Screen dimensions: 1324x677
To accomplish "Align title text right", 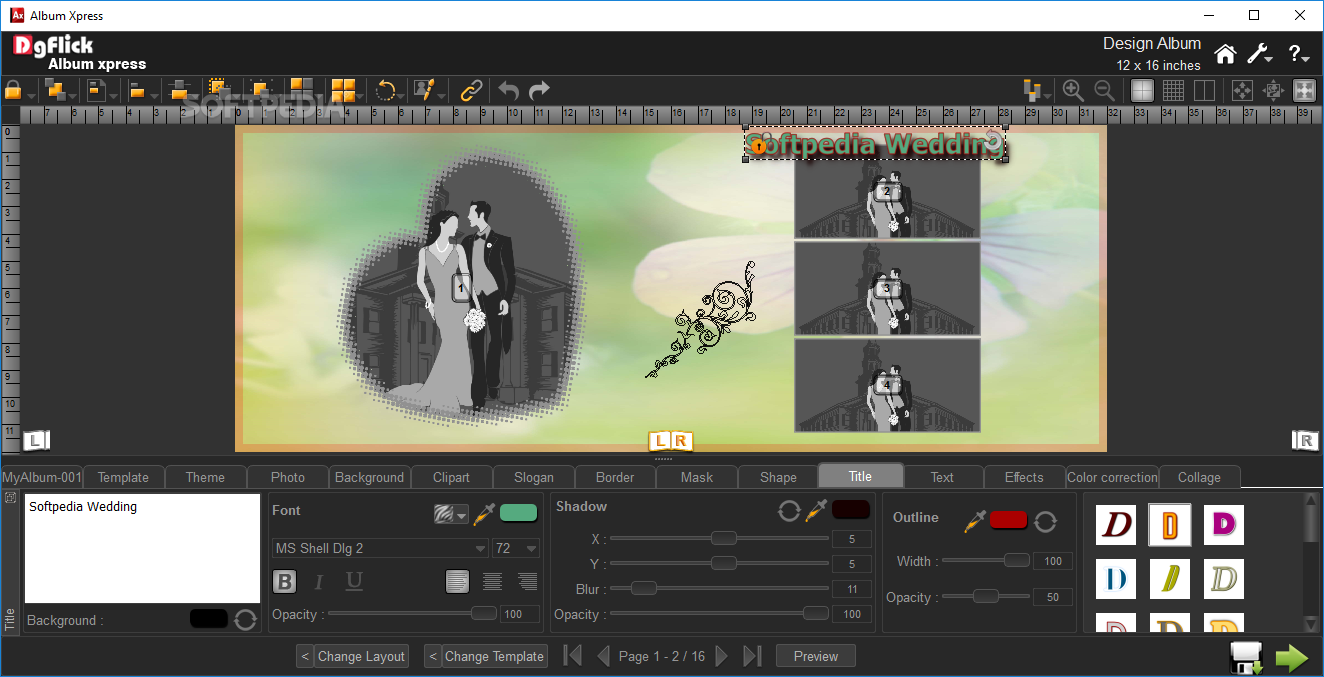I will tap(527, 581).
